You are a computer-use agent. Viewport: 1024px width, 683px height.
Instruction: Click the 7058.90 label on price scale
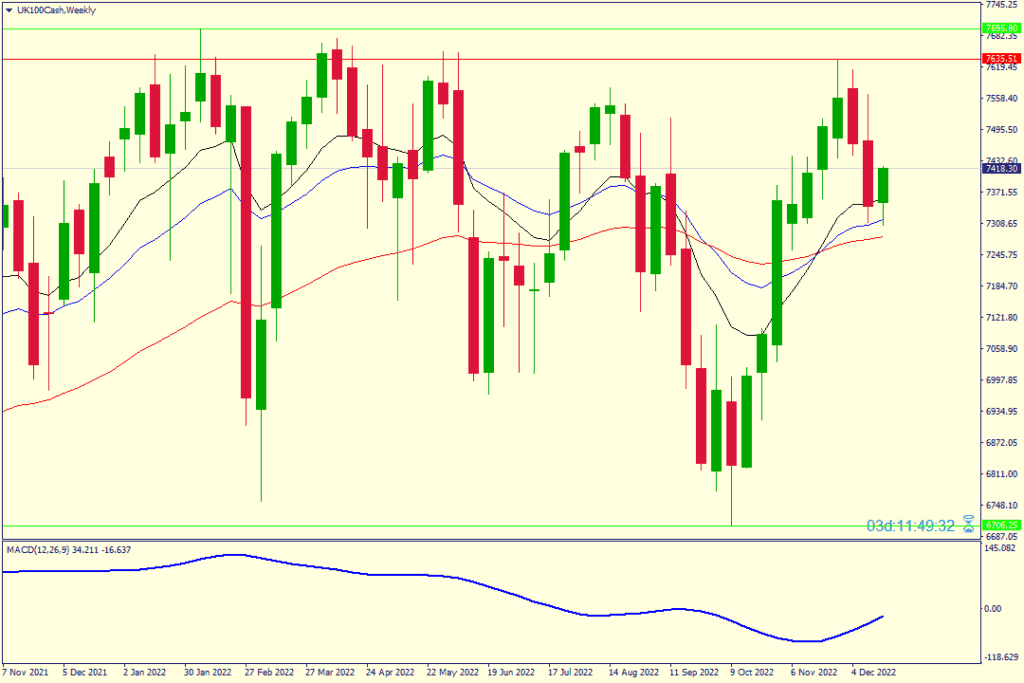(1000, 349)
